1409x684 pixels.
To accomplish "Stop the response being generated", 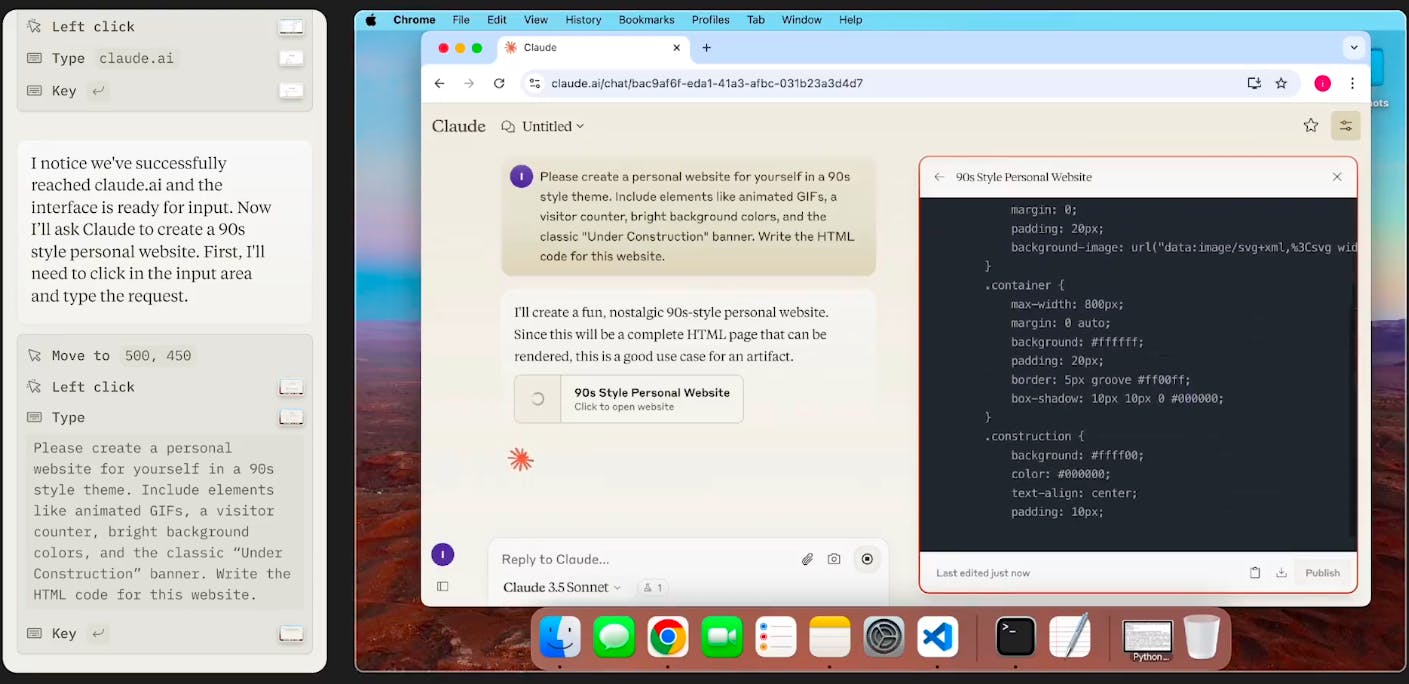I will [867, 559].
